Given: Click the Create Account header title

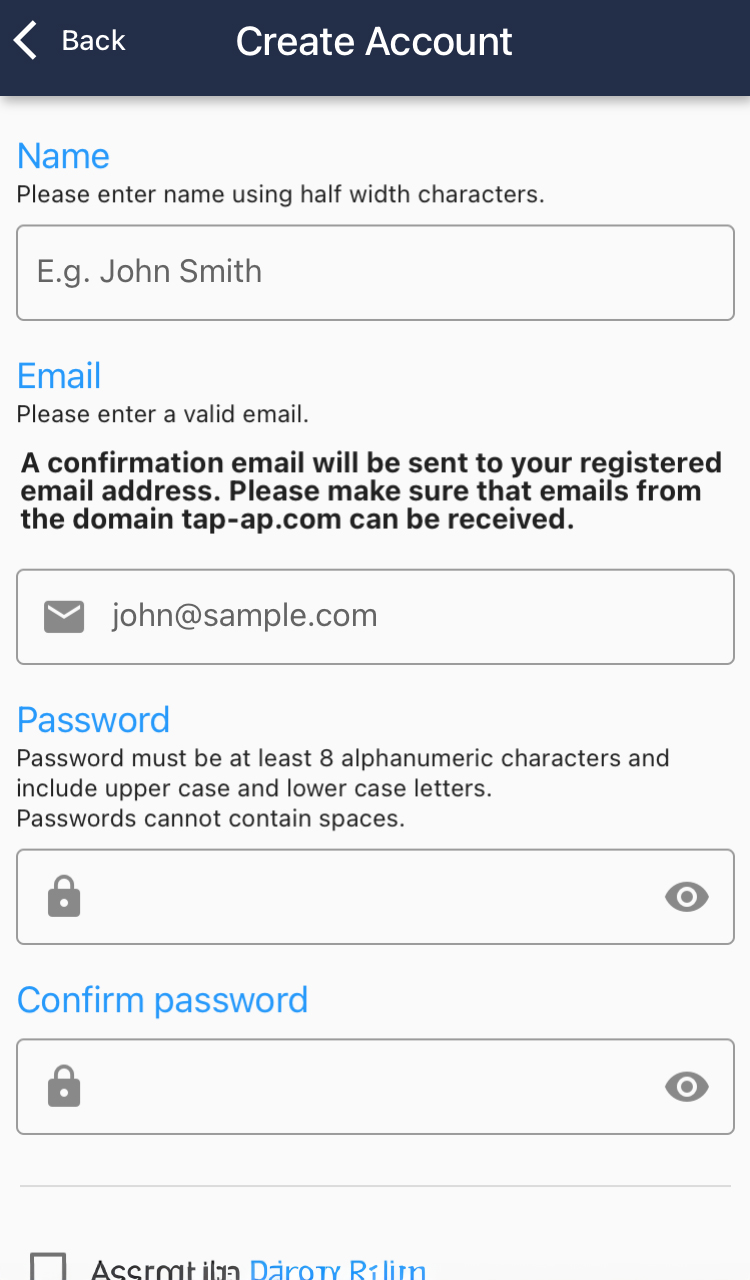Looking at the screenshot, I should (x=374, y=42).
